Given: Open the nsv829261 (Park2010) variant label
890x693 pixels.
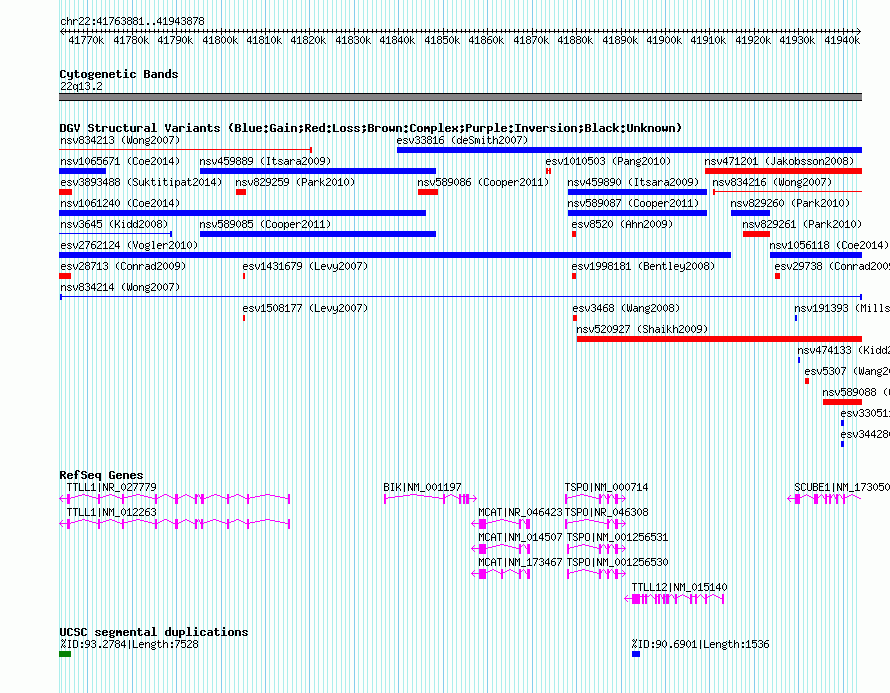Looking at the screenshot, I should click(802, 224).
